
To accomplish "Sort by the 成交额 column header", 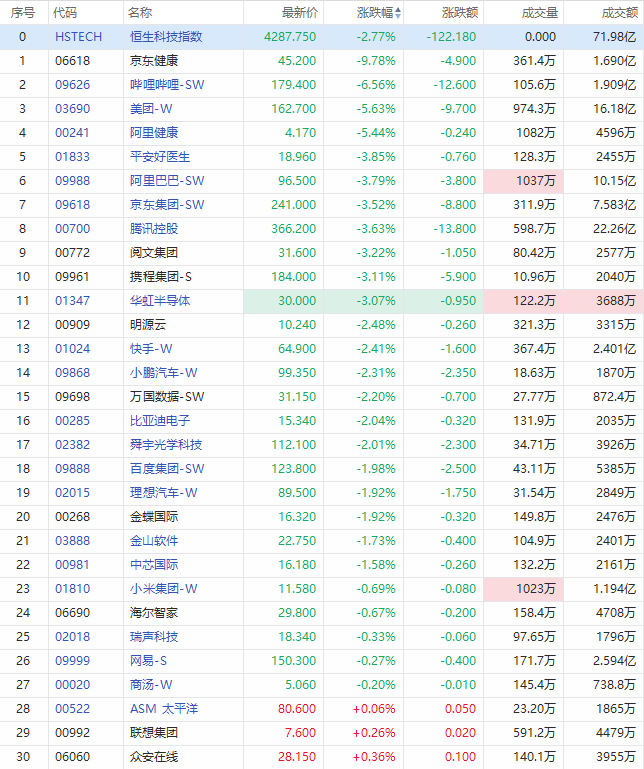I will click(619, 12).
